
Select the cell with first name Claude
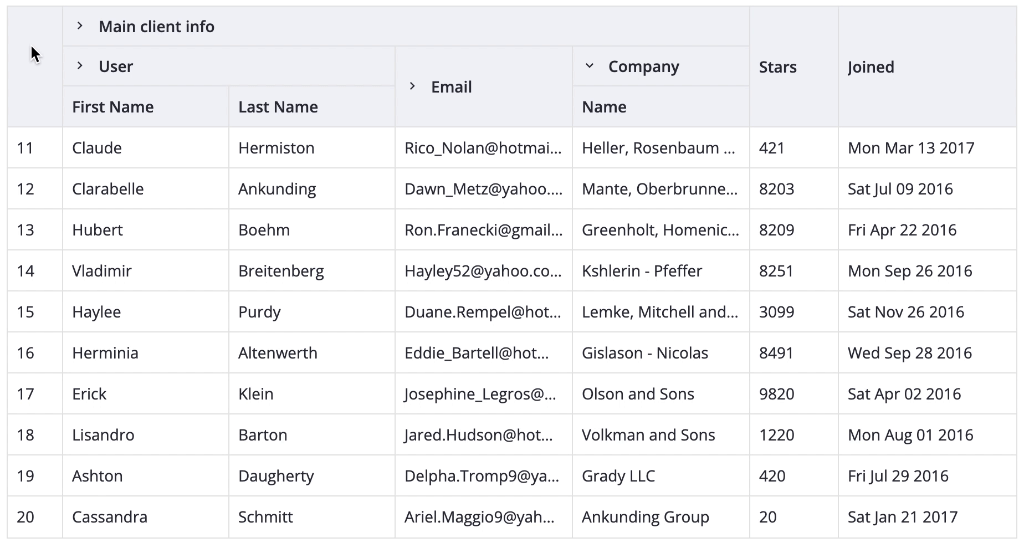click(x=146, y=148)
